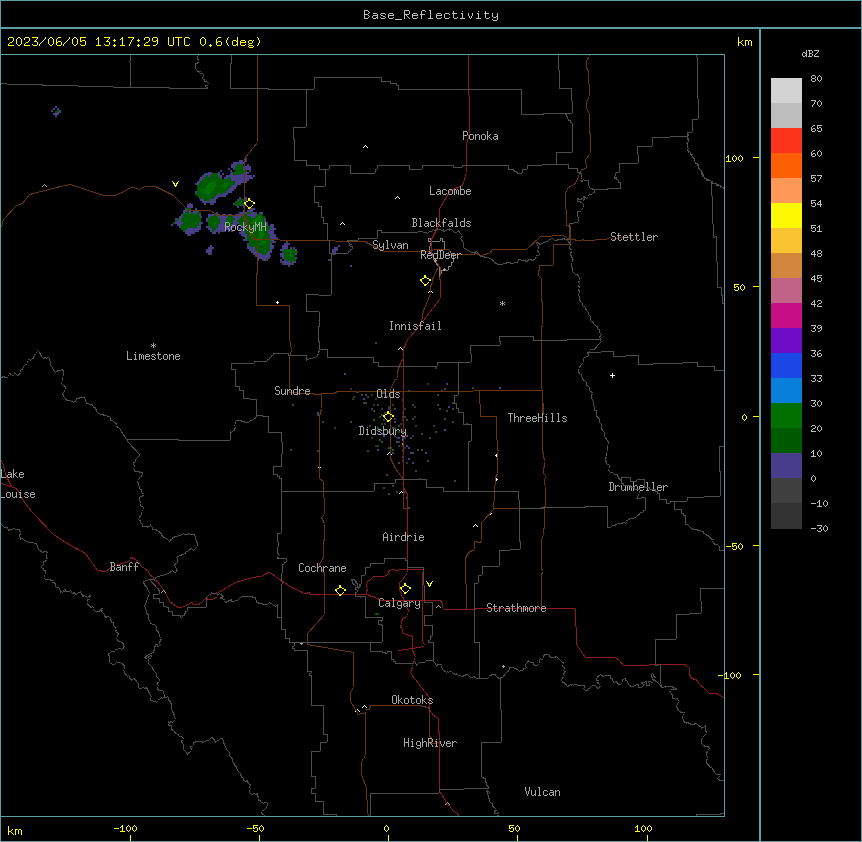The height and width of the screenshot is (842, 862).
Task: Click the purple 36-39 dBZ legend swatch
Action: [786, 341]
